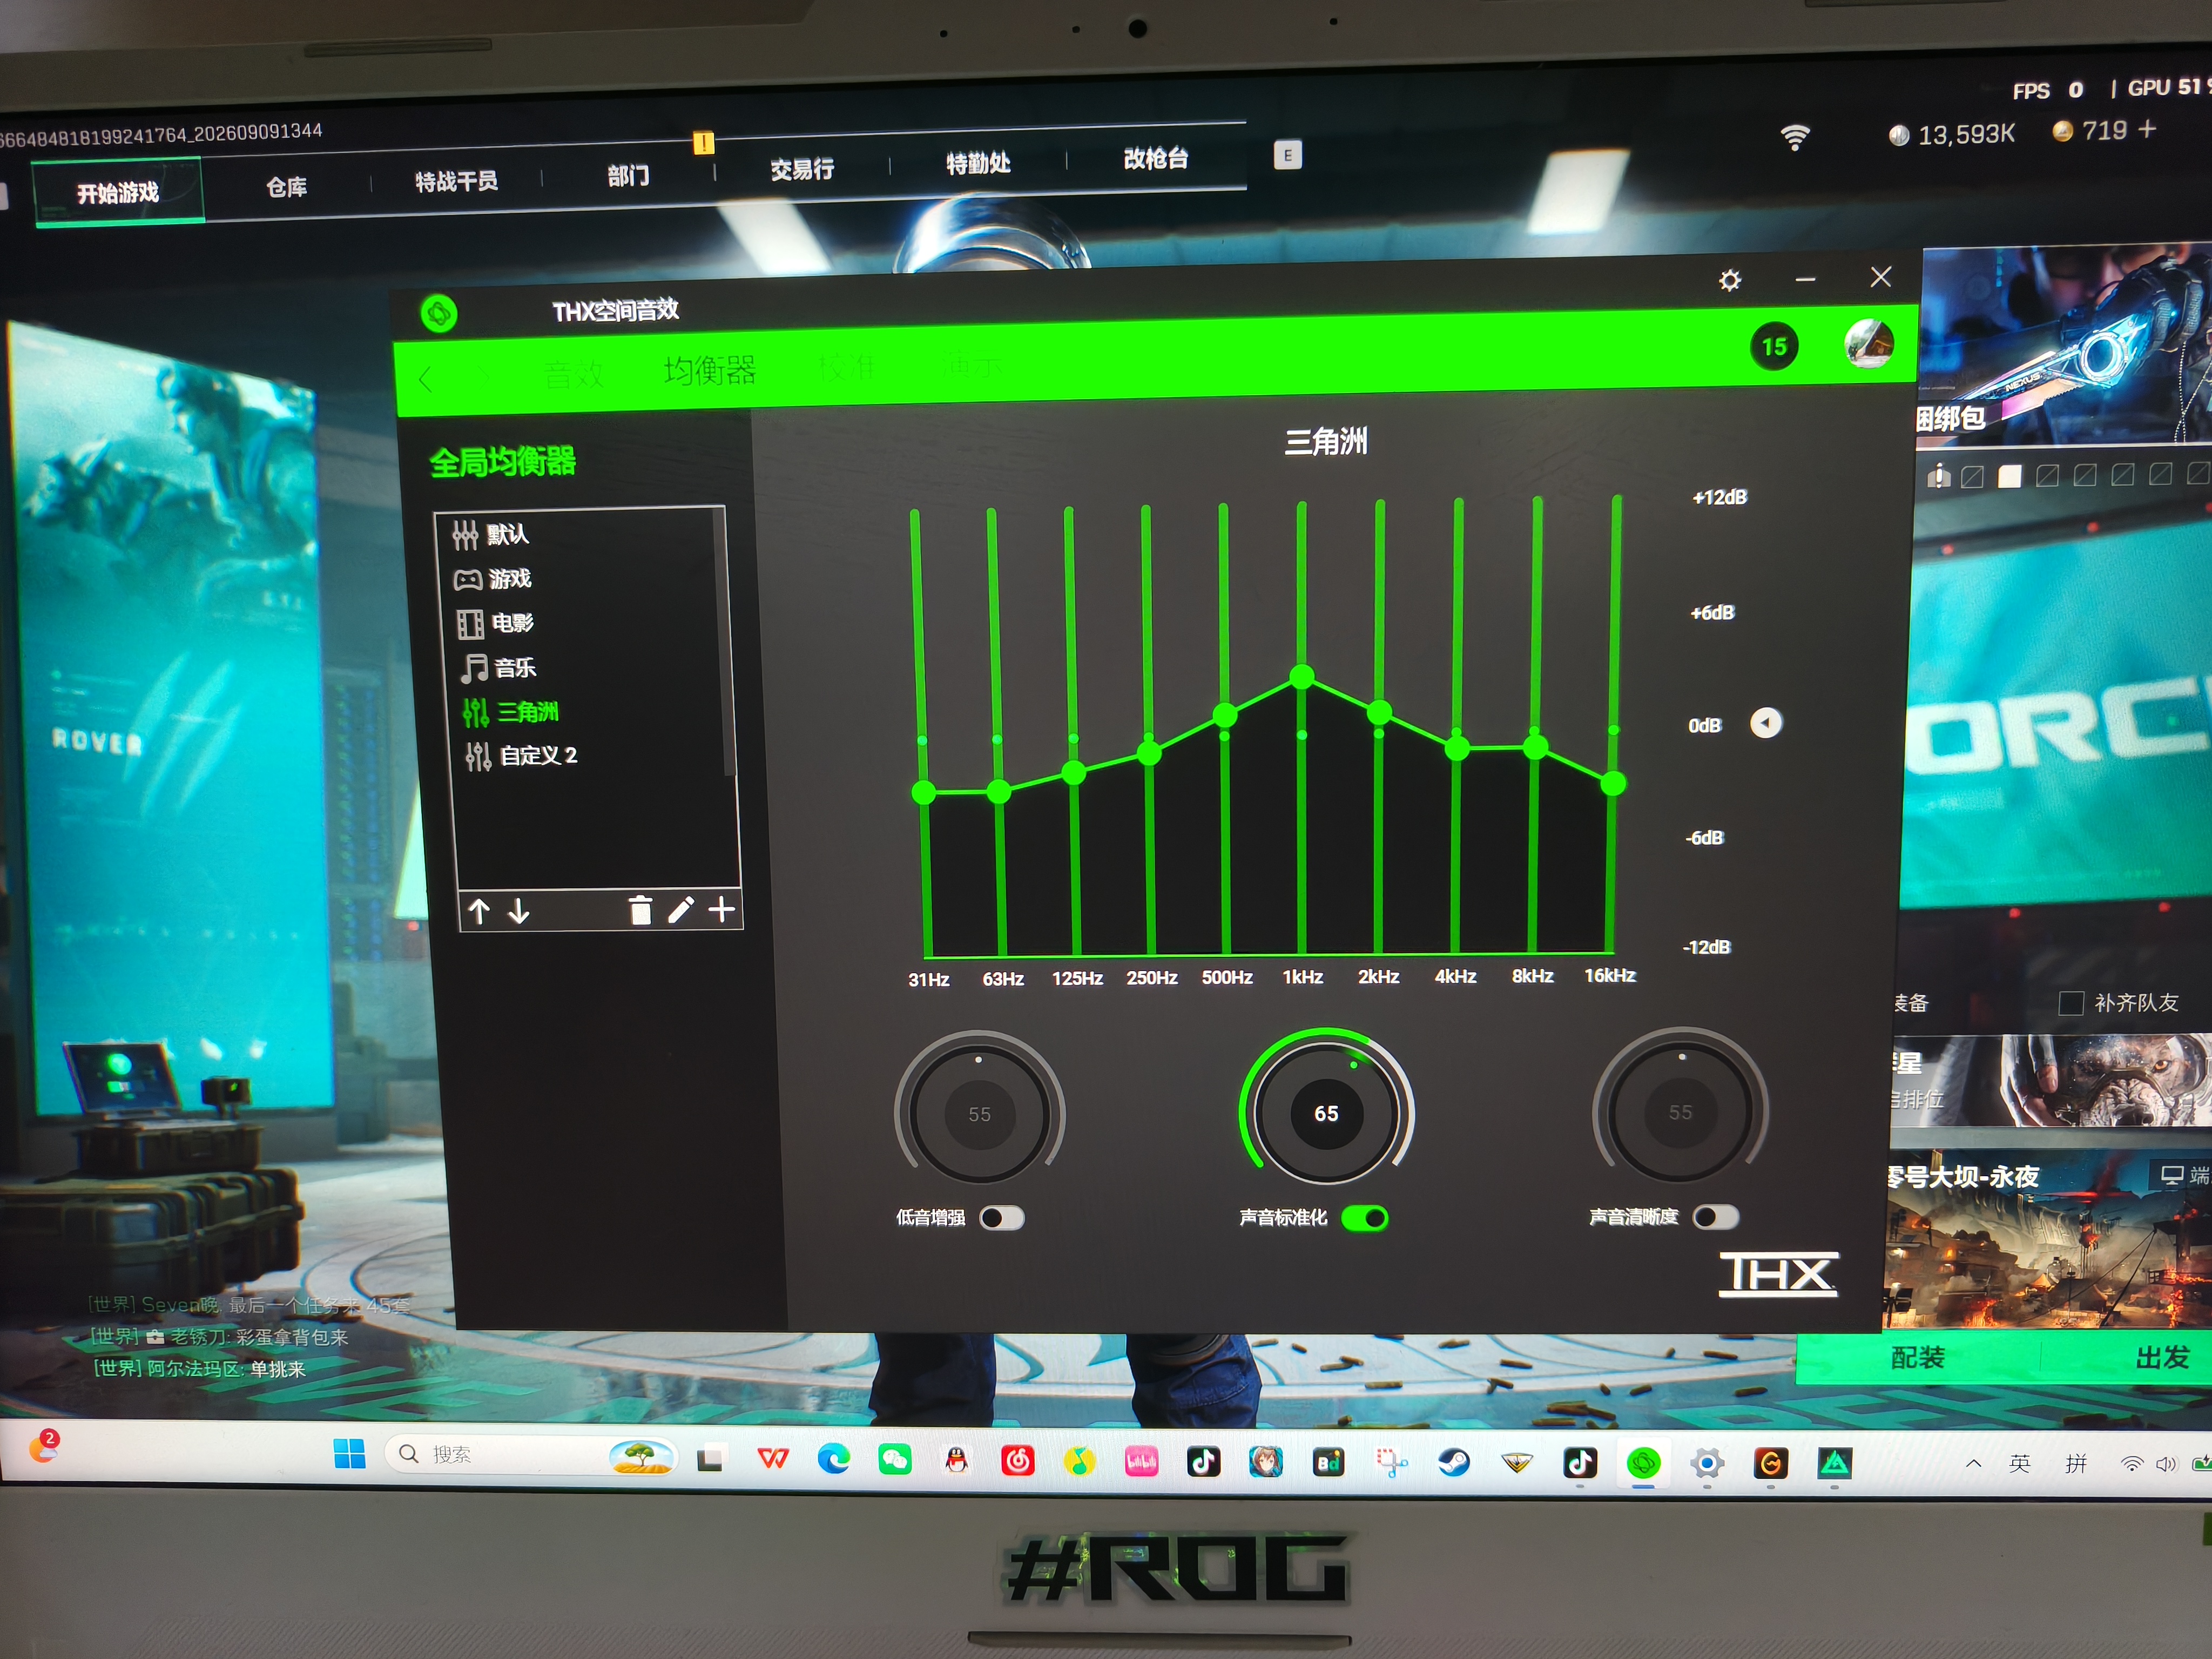Click the taskbar 搜索 search box
The width and height of the screenshot is (2212, 1659).
(530, 1454)
